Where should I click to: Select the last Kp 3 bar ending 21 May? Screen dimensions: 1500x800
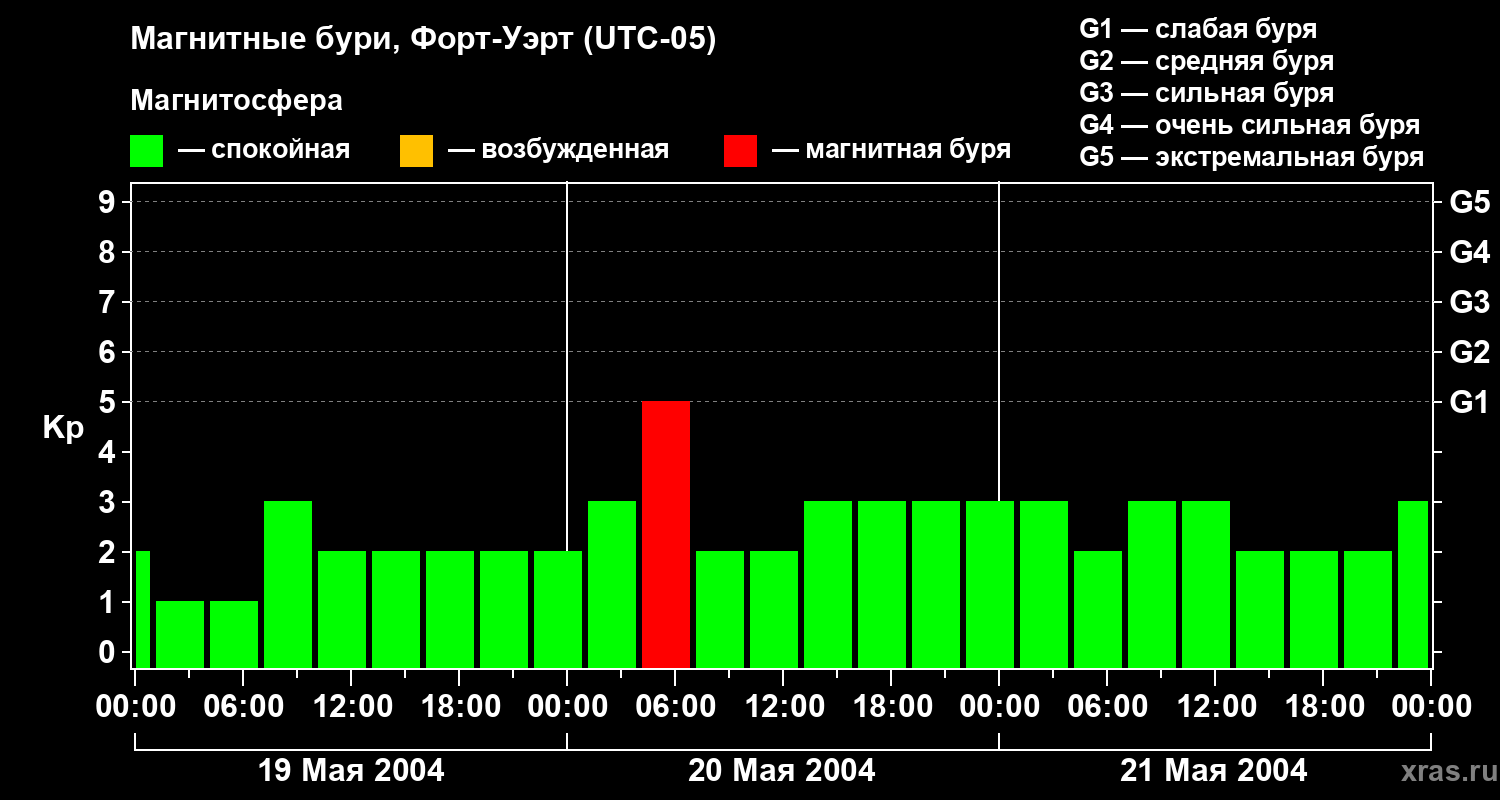click(x=1413, y=584)
